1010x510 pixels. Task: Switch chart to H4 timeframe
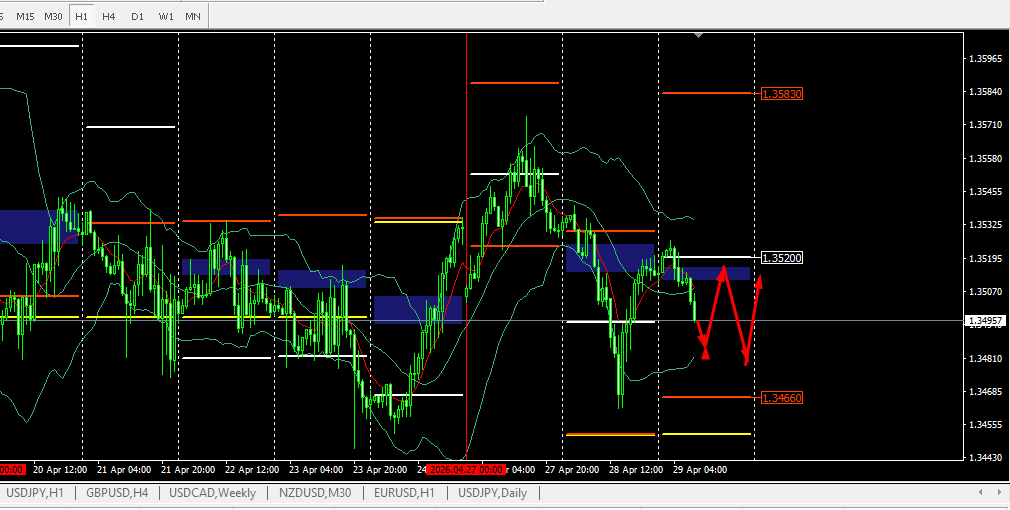point(109,17)
